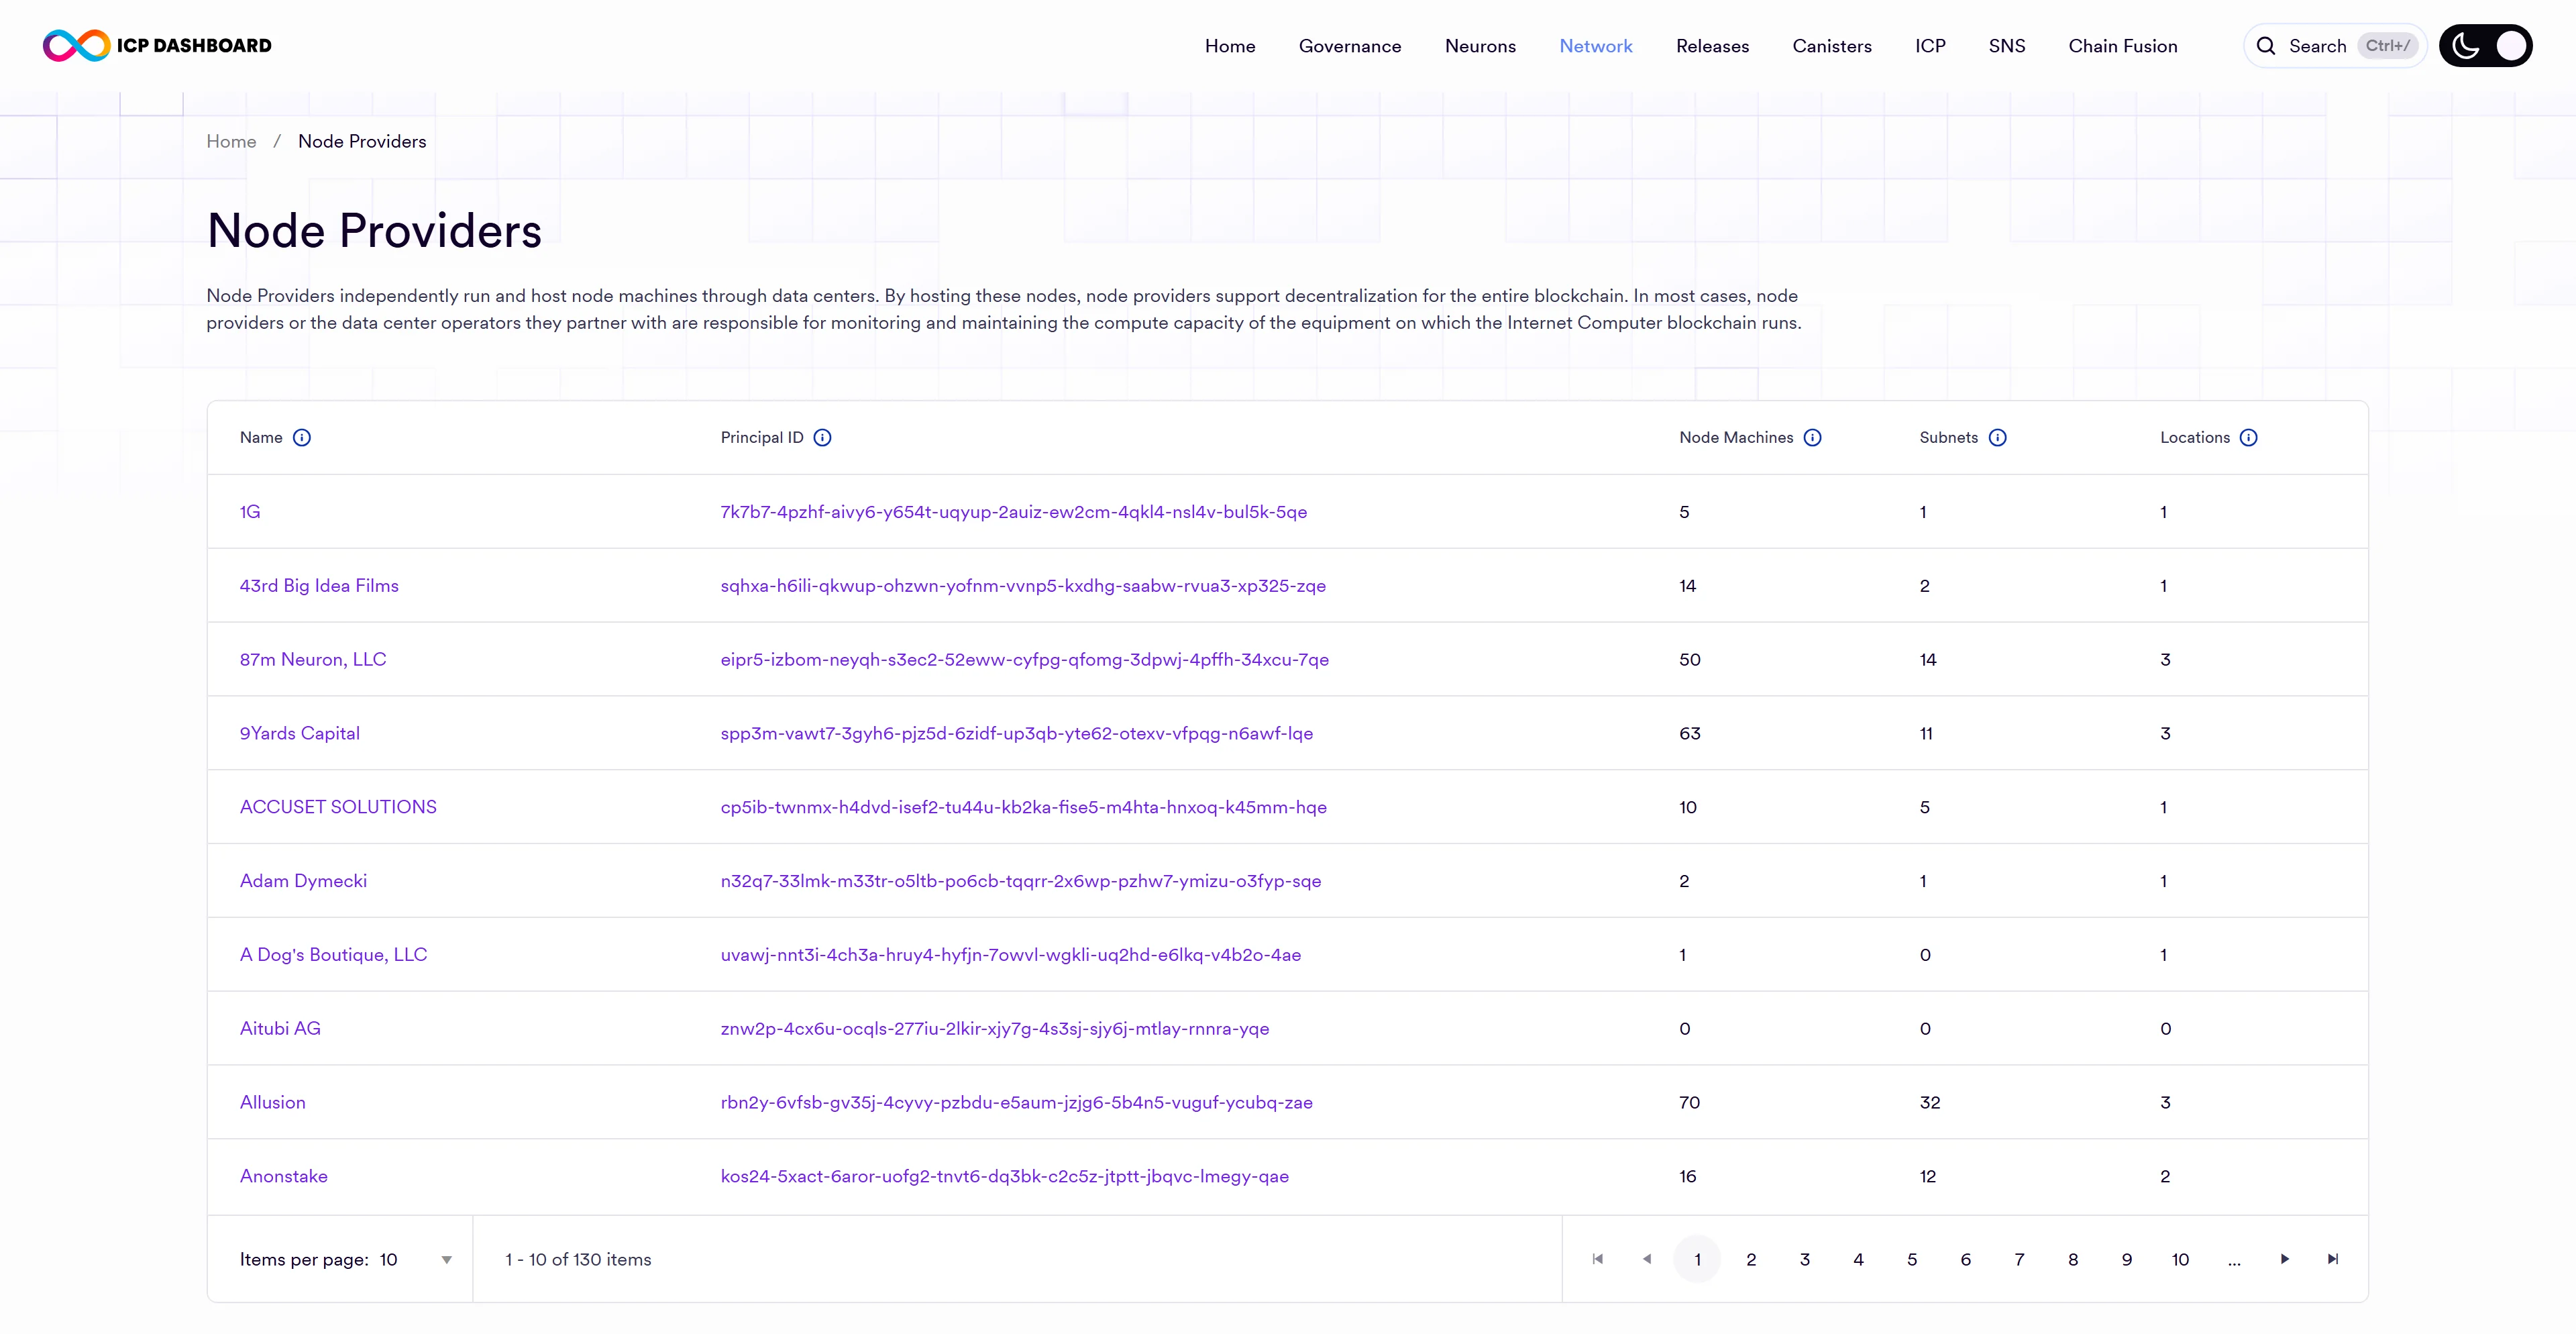Go to previous page arrow icon

point(1647,1259)
